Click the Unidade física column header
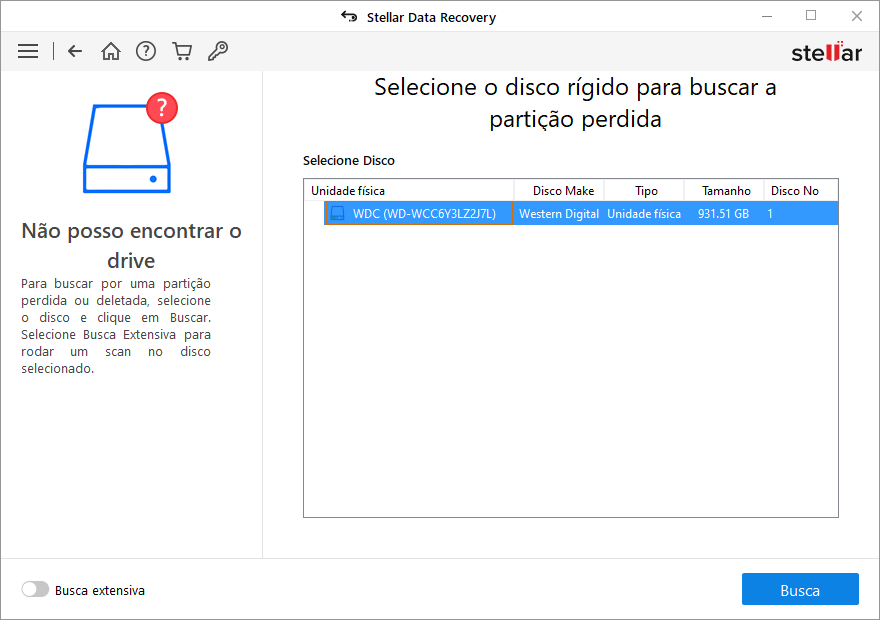880x620 pixels. (409, 191)
